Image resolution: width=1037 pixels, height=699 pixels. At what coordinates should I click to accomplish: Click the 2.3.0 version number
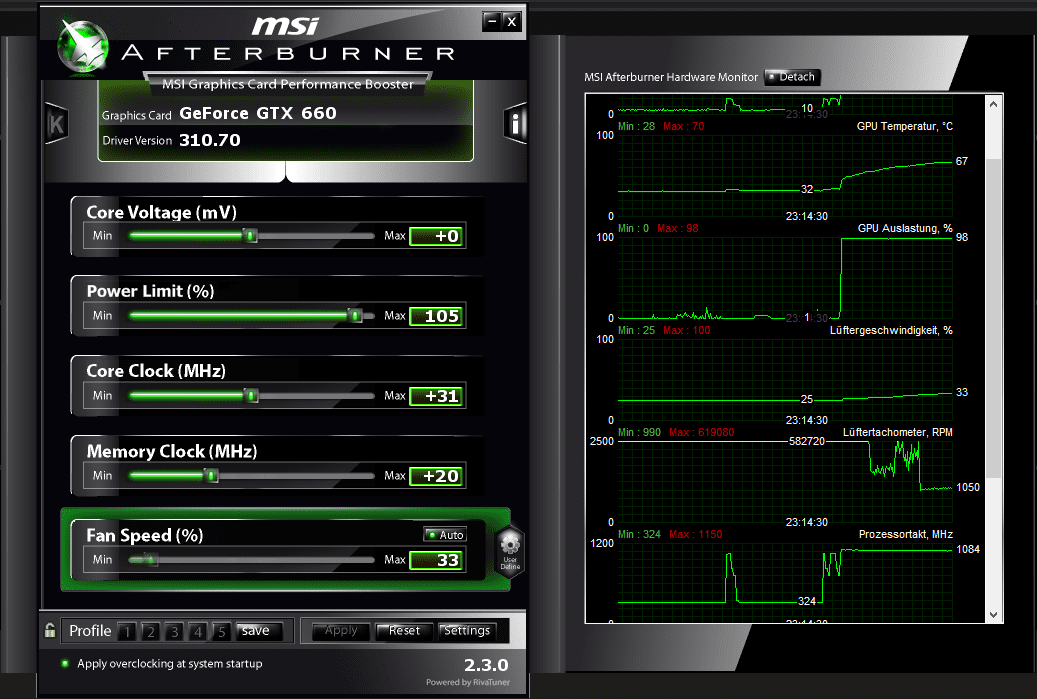(486, 665)
